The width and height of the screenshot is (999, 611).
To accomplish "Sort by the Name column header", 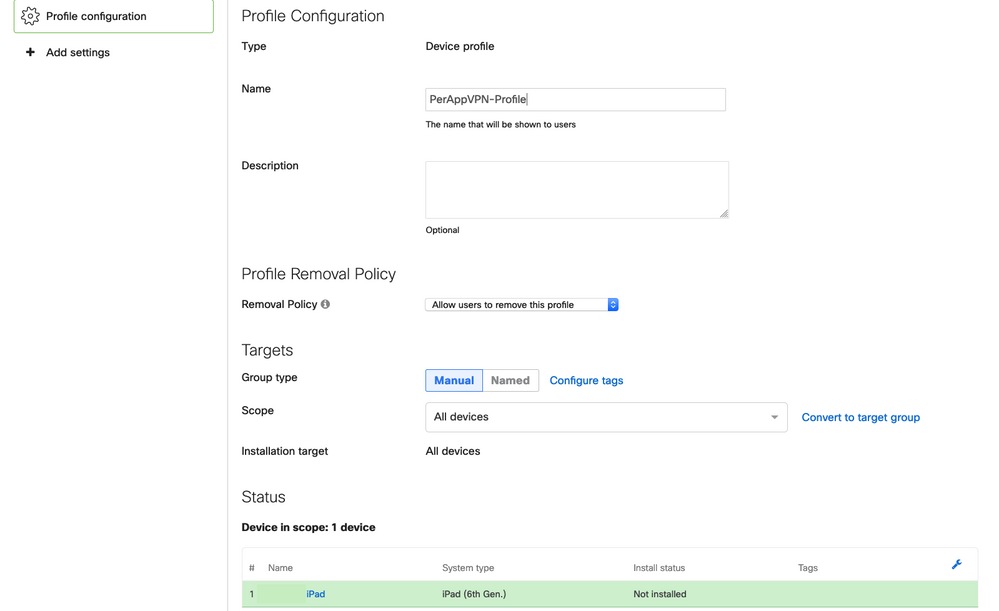I will [x=280, y=568].
